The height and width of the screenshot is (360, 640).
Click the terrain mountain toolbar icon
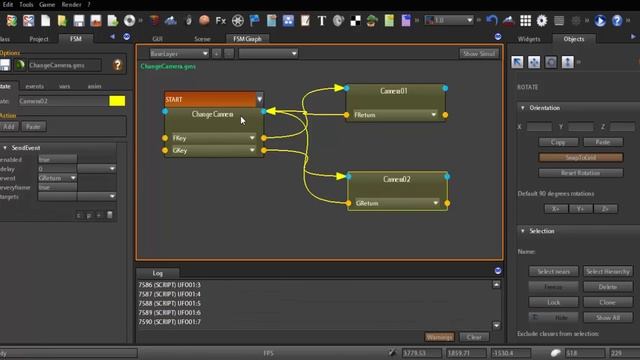[x=171, y=20]
